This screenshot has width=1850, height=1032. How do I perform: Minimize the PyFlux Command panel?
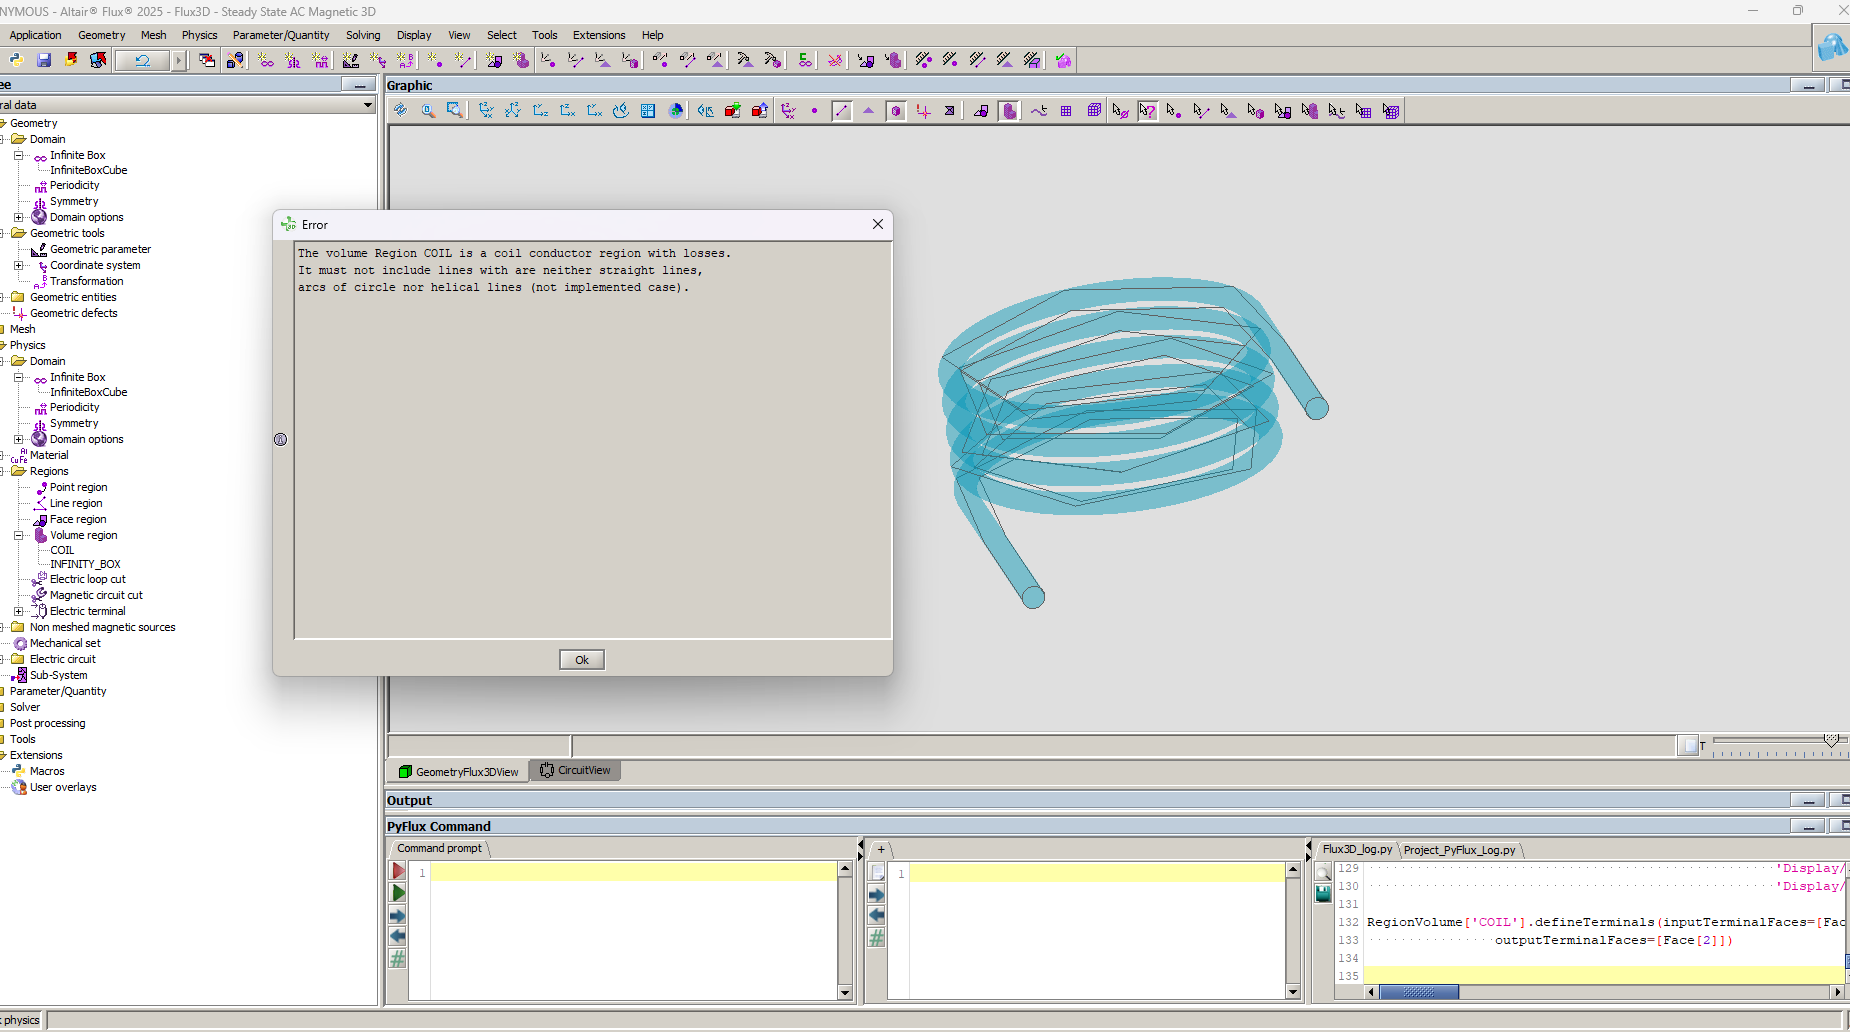(1808, 826)
